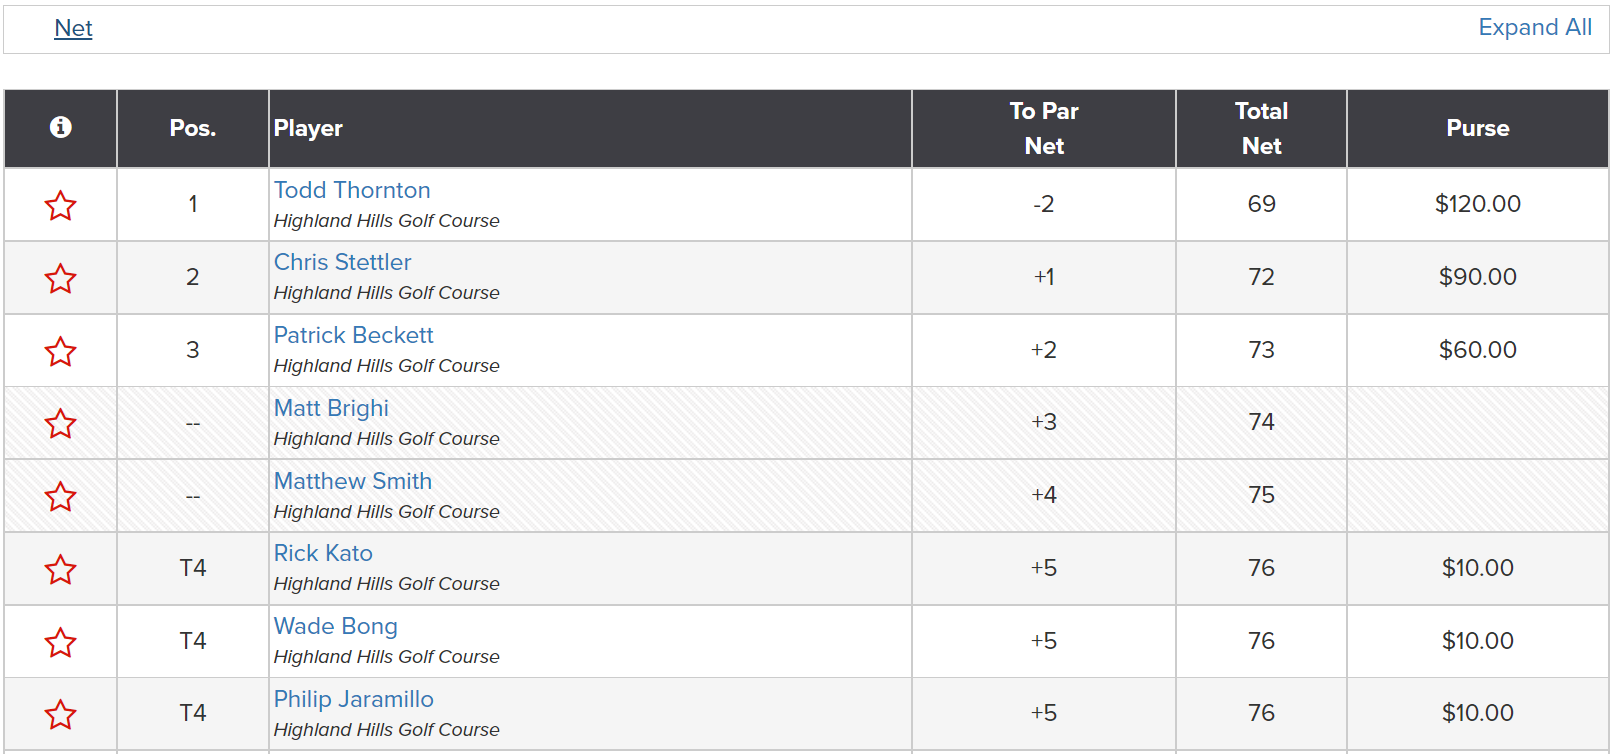Viewport: 1614px width, 754px height.
Task: Click star next to Philip Jaramillo
Action: tap(60, 714)
